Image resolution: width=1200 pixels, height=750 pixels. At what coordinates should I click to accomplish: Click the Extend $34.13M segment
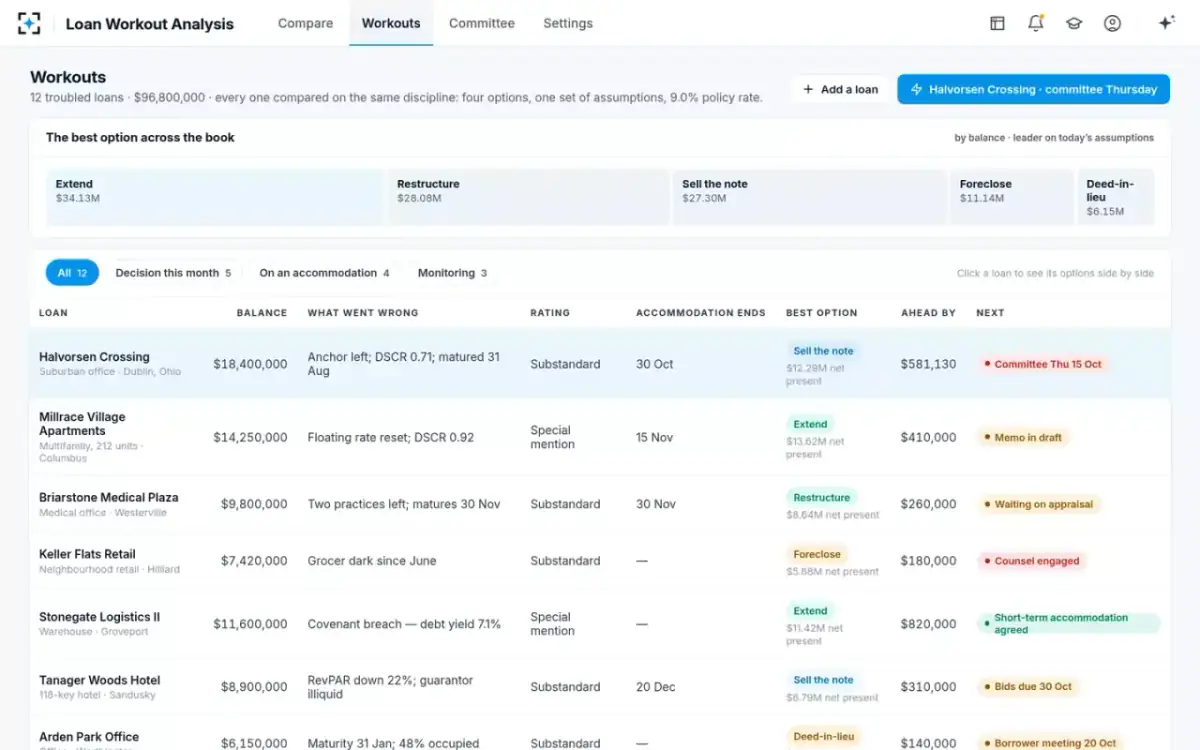pyautogui.click(x=214, y=197)
